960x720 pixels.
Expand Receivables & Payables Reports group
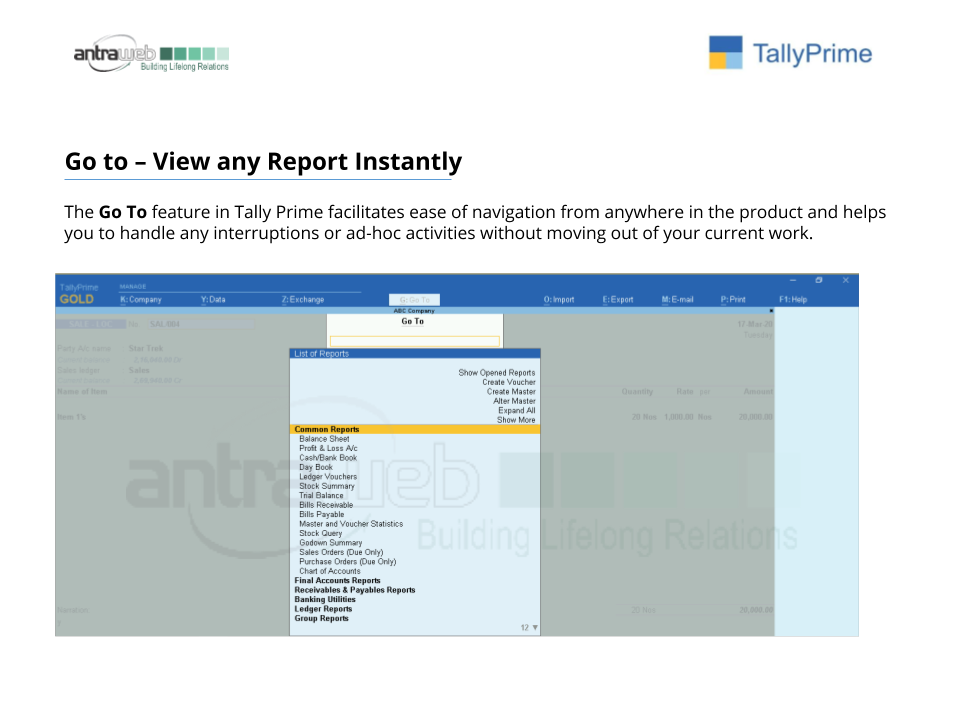click(x=354, y=590)
